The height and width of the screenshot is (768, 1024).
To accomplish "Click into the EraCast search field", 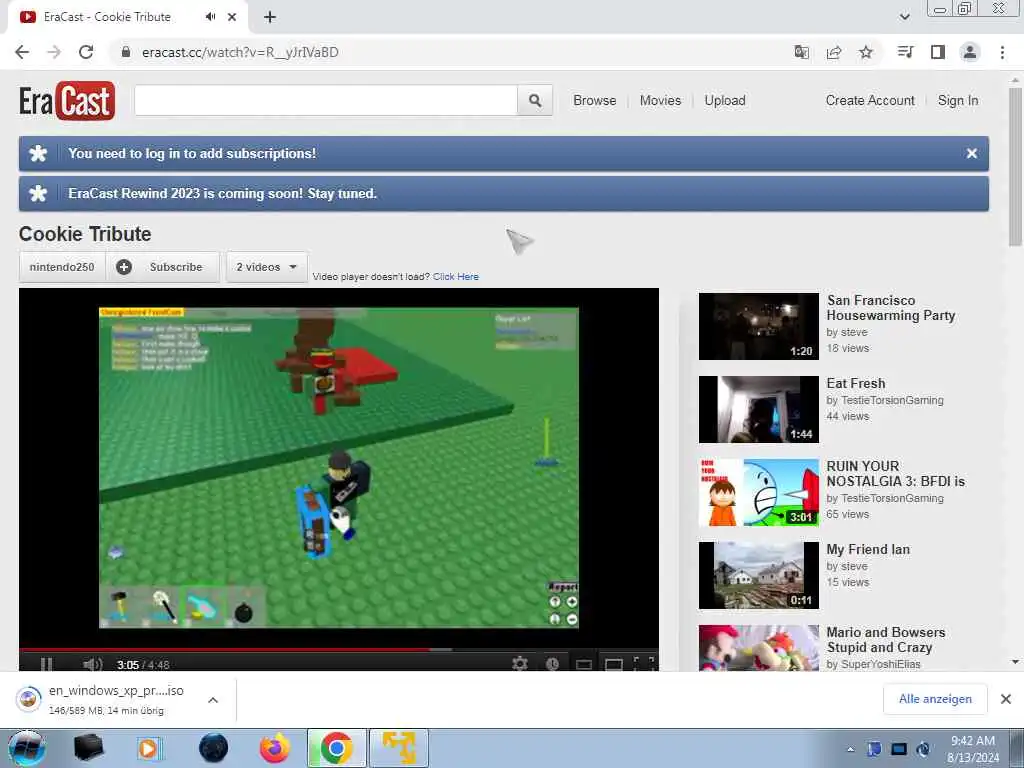I will pyautogui.click(x=326, y=101).
